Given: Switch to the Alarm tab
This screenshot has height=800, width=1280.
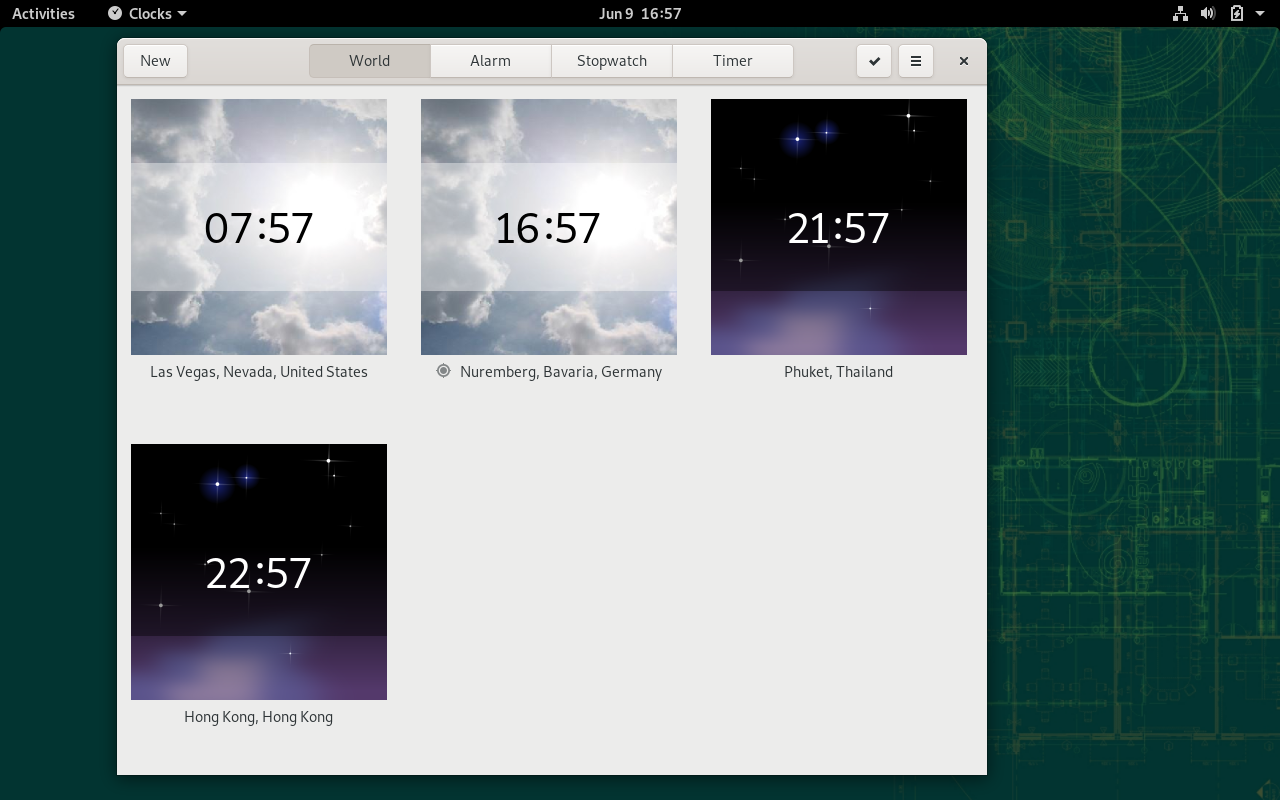Looking at the screenshot, I should [490, 61].
